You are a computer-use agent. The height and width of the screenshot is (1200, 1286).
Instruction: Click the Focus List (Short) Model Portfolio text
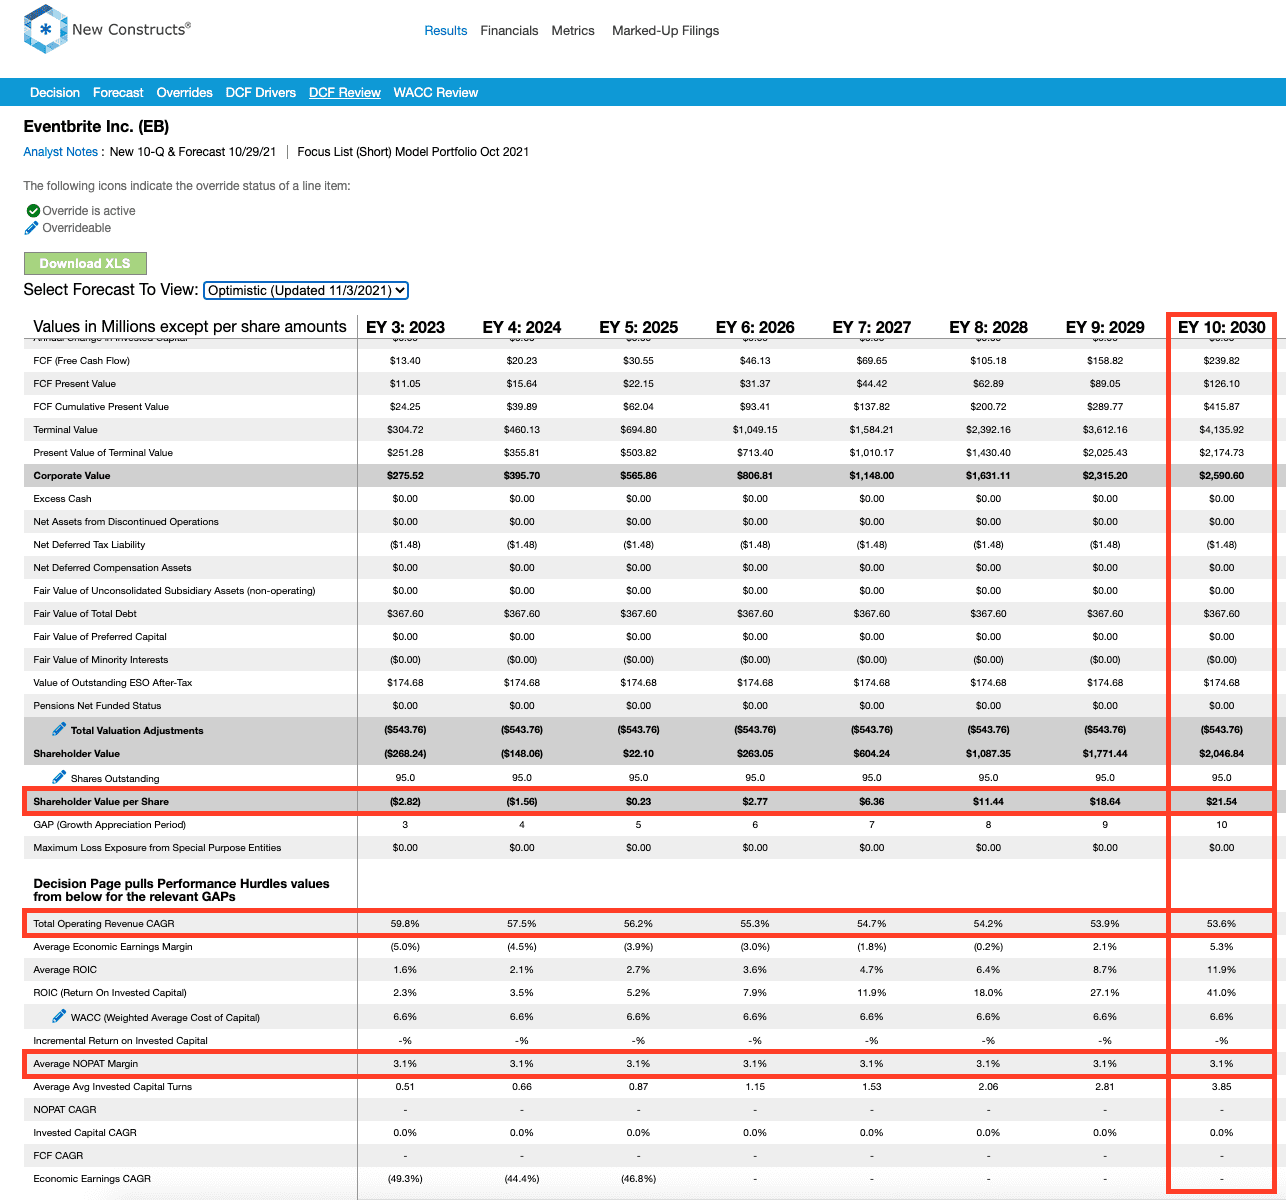[413, 152]
